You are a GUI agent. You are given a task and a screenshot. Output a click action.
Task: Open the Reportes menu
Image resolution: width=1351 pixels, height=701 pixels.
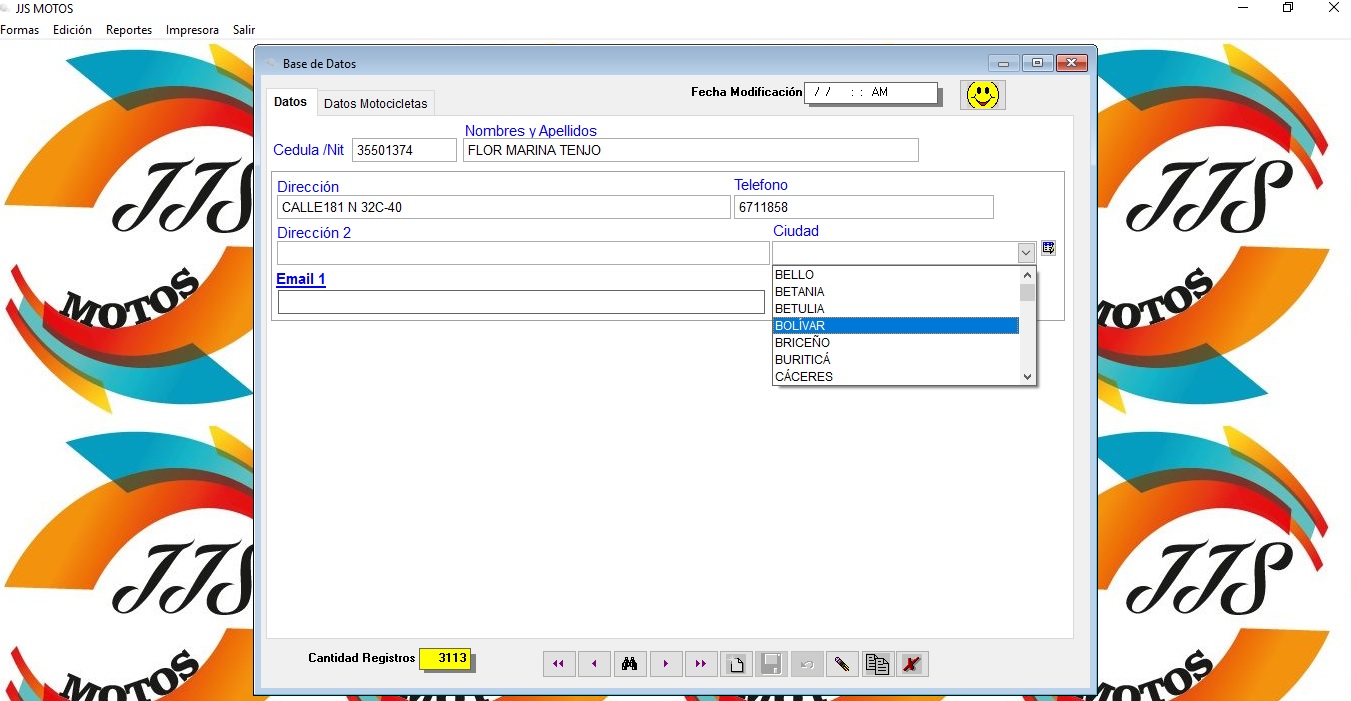pos(129,30)
